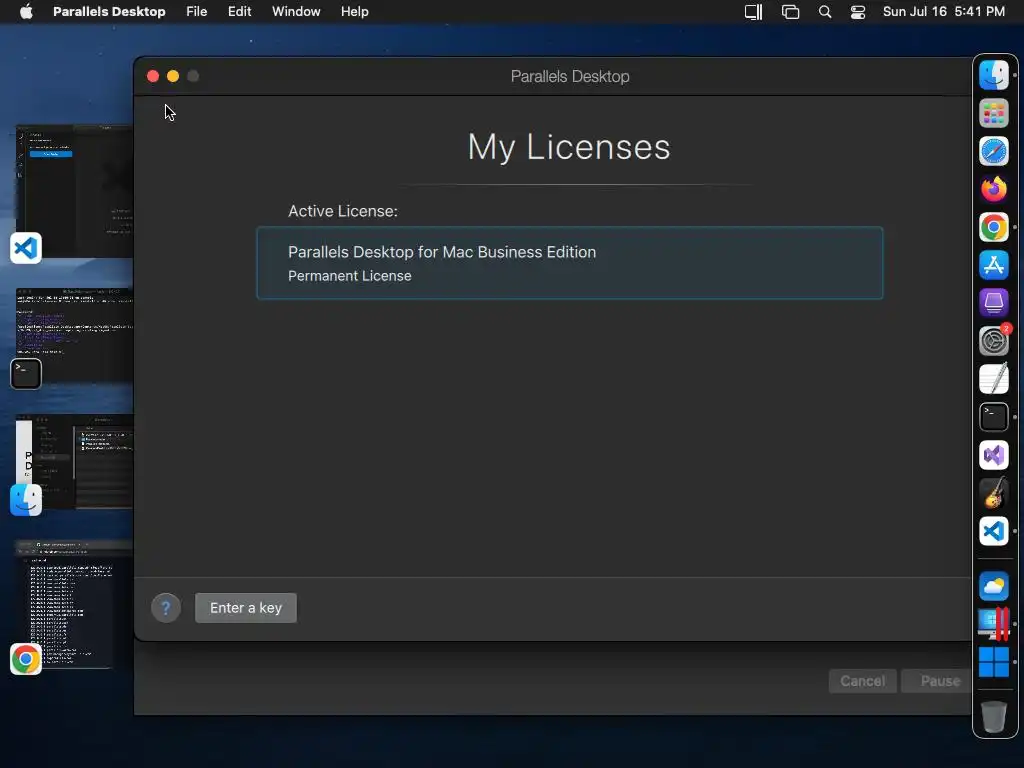Screen dimensions: 1024x768
Task: Open Spotlight search in menu bar
Action: pos(825,12)
